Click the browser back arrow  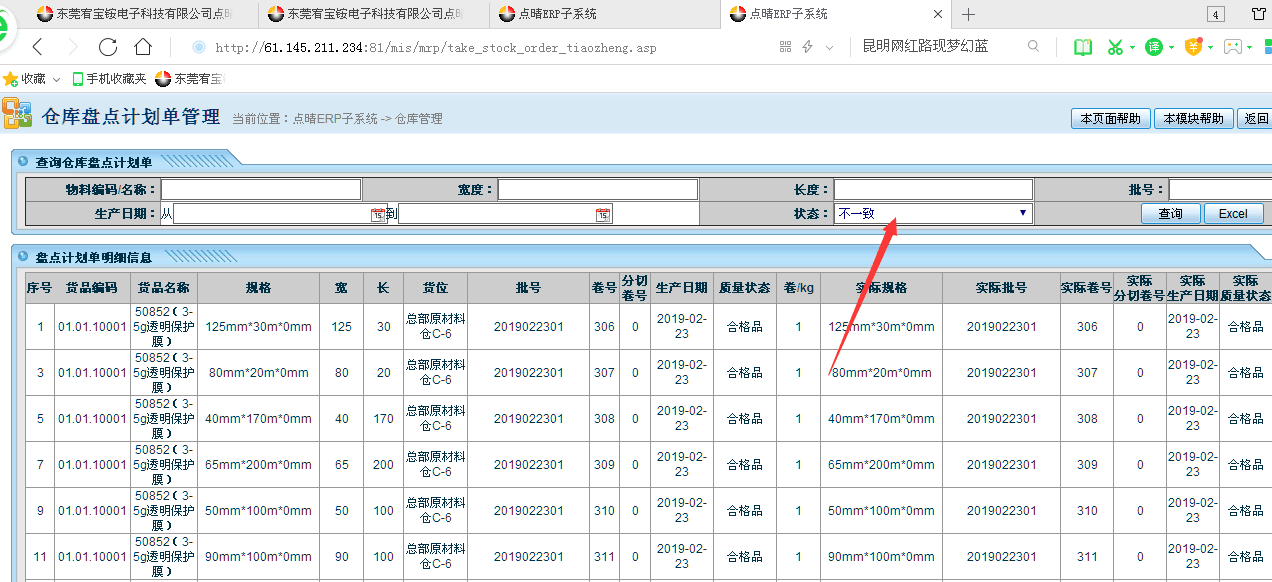[37, 47]
